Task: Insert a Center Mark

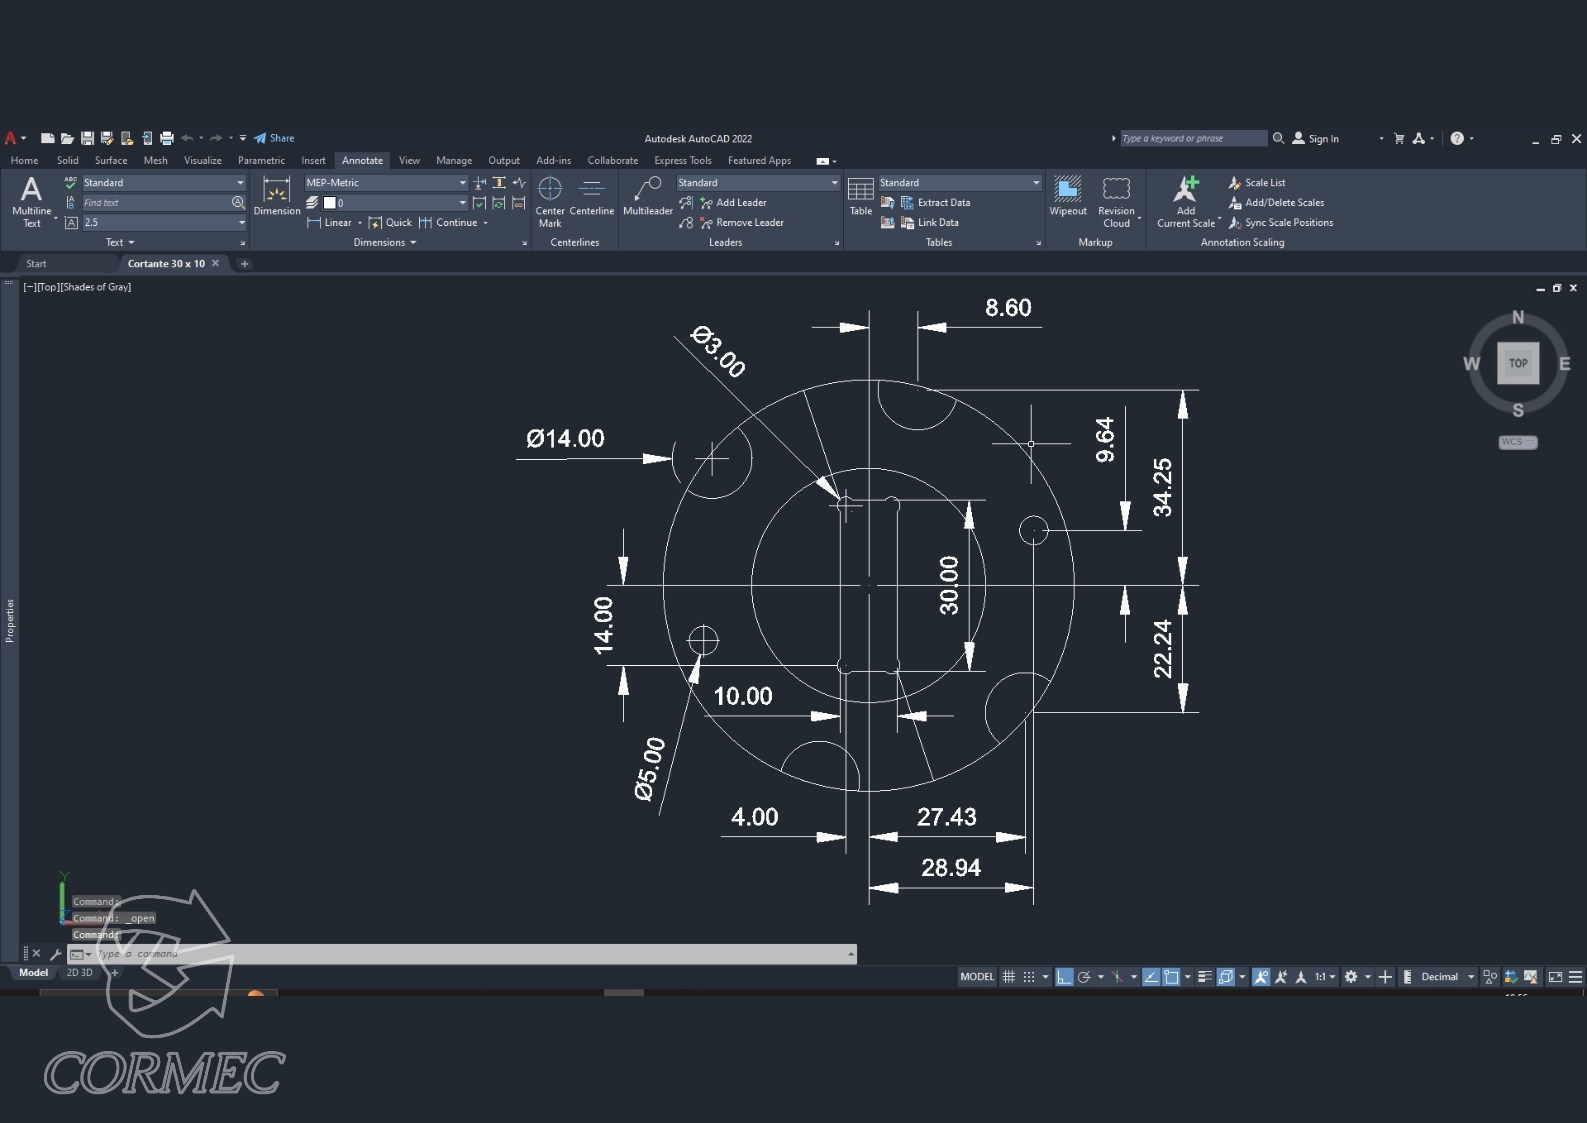Action: pos(549,200)
